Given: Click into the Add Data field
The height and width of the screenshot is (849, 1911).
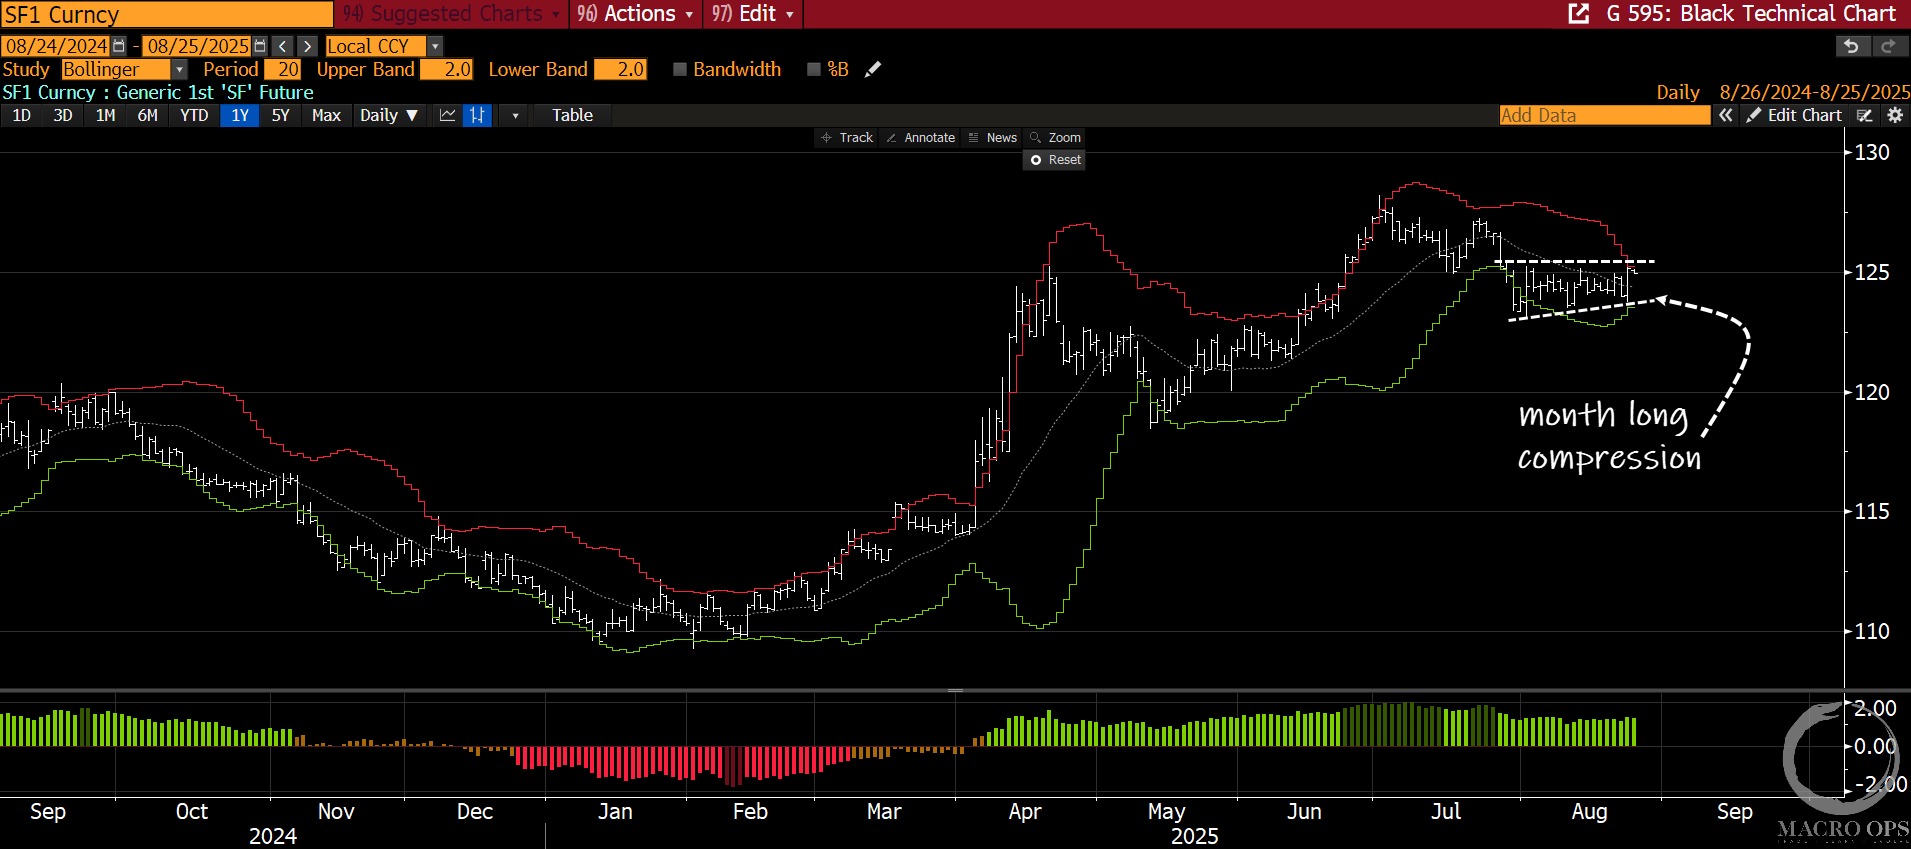Looking at the screenshot, I should coord(1604,115).
